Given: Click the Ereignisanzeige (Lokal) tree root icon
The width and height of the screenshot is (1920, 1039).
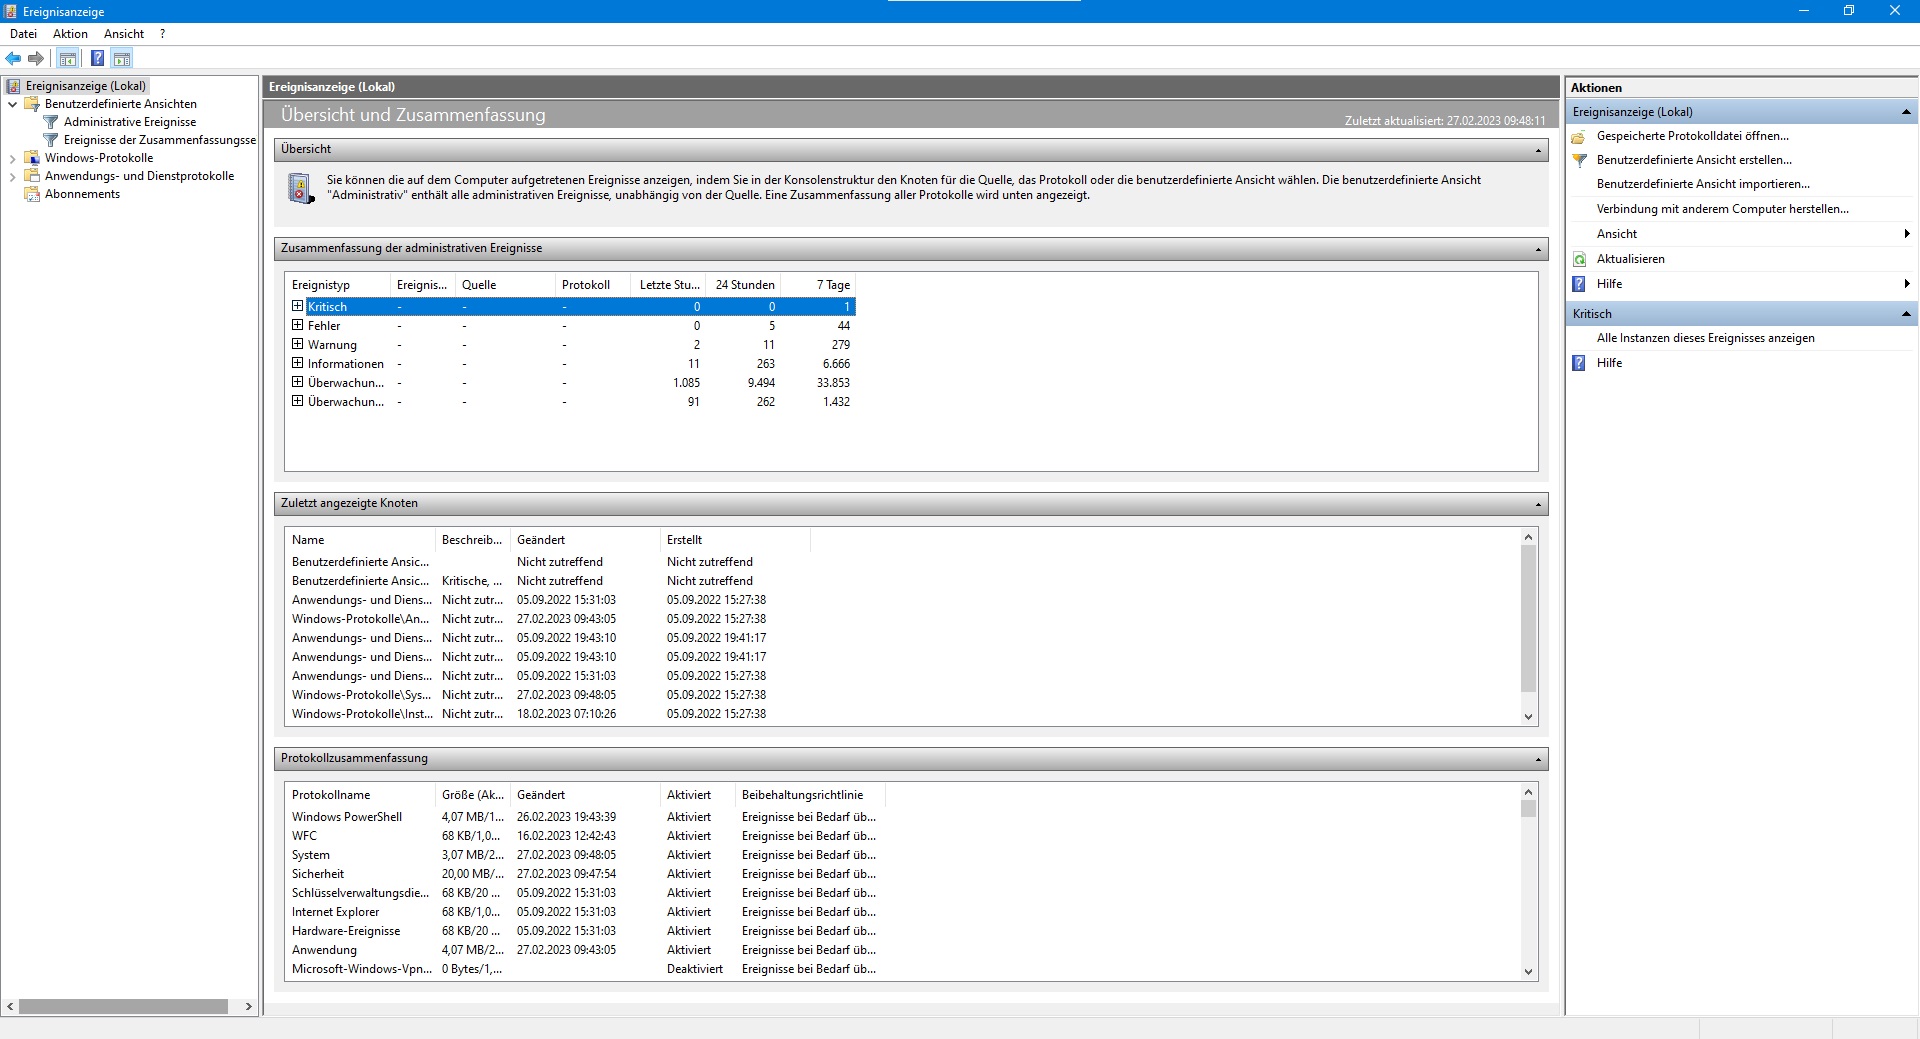Looking at the screenshot, I should (13, 86).
